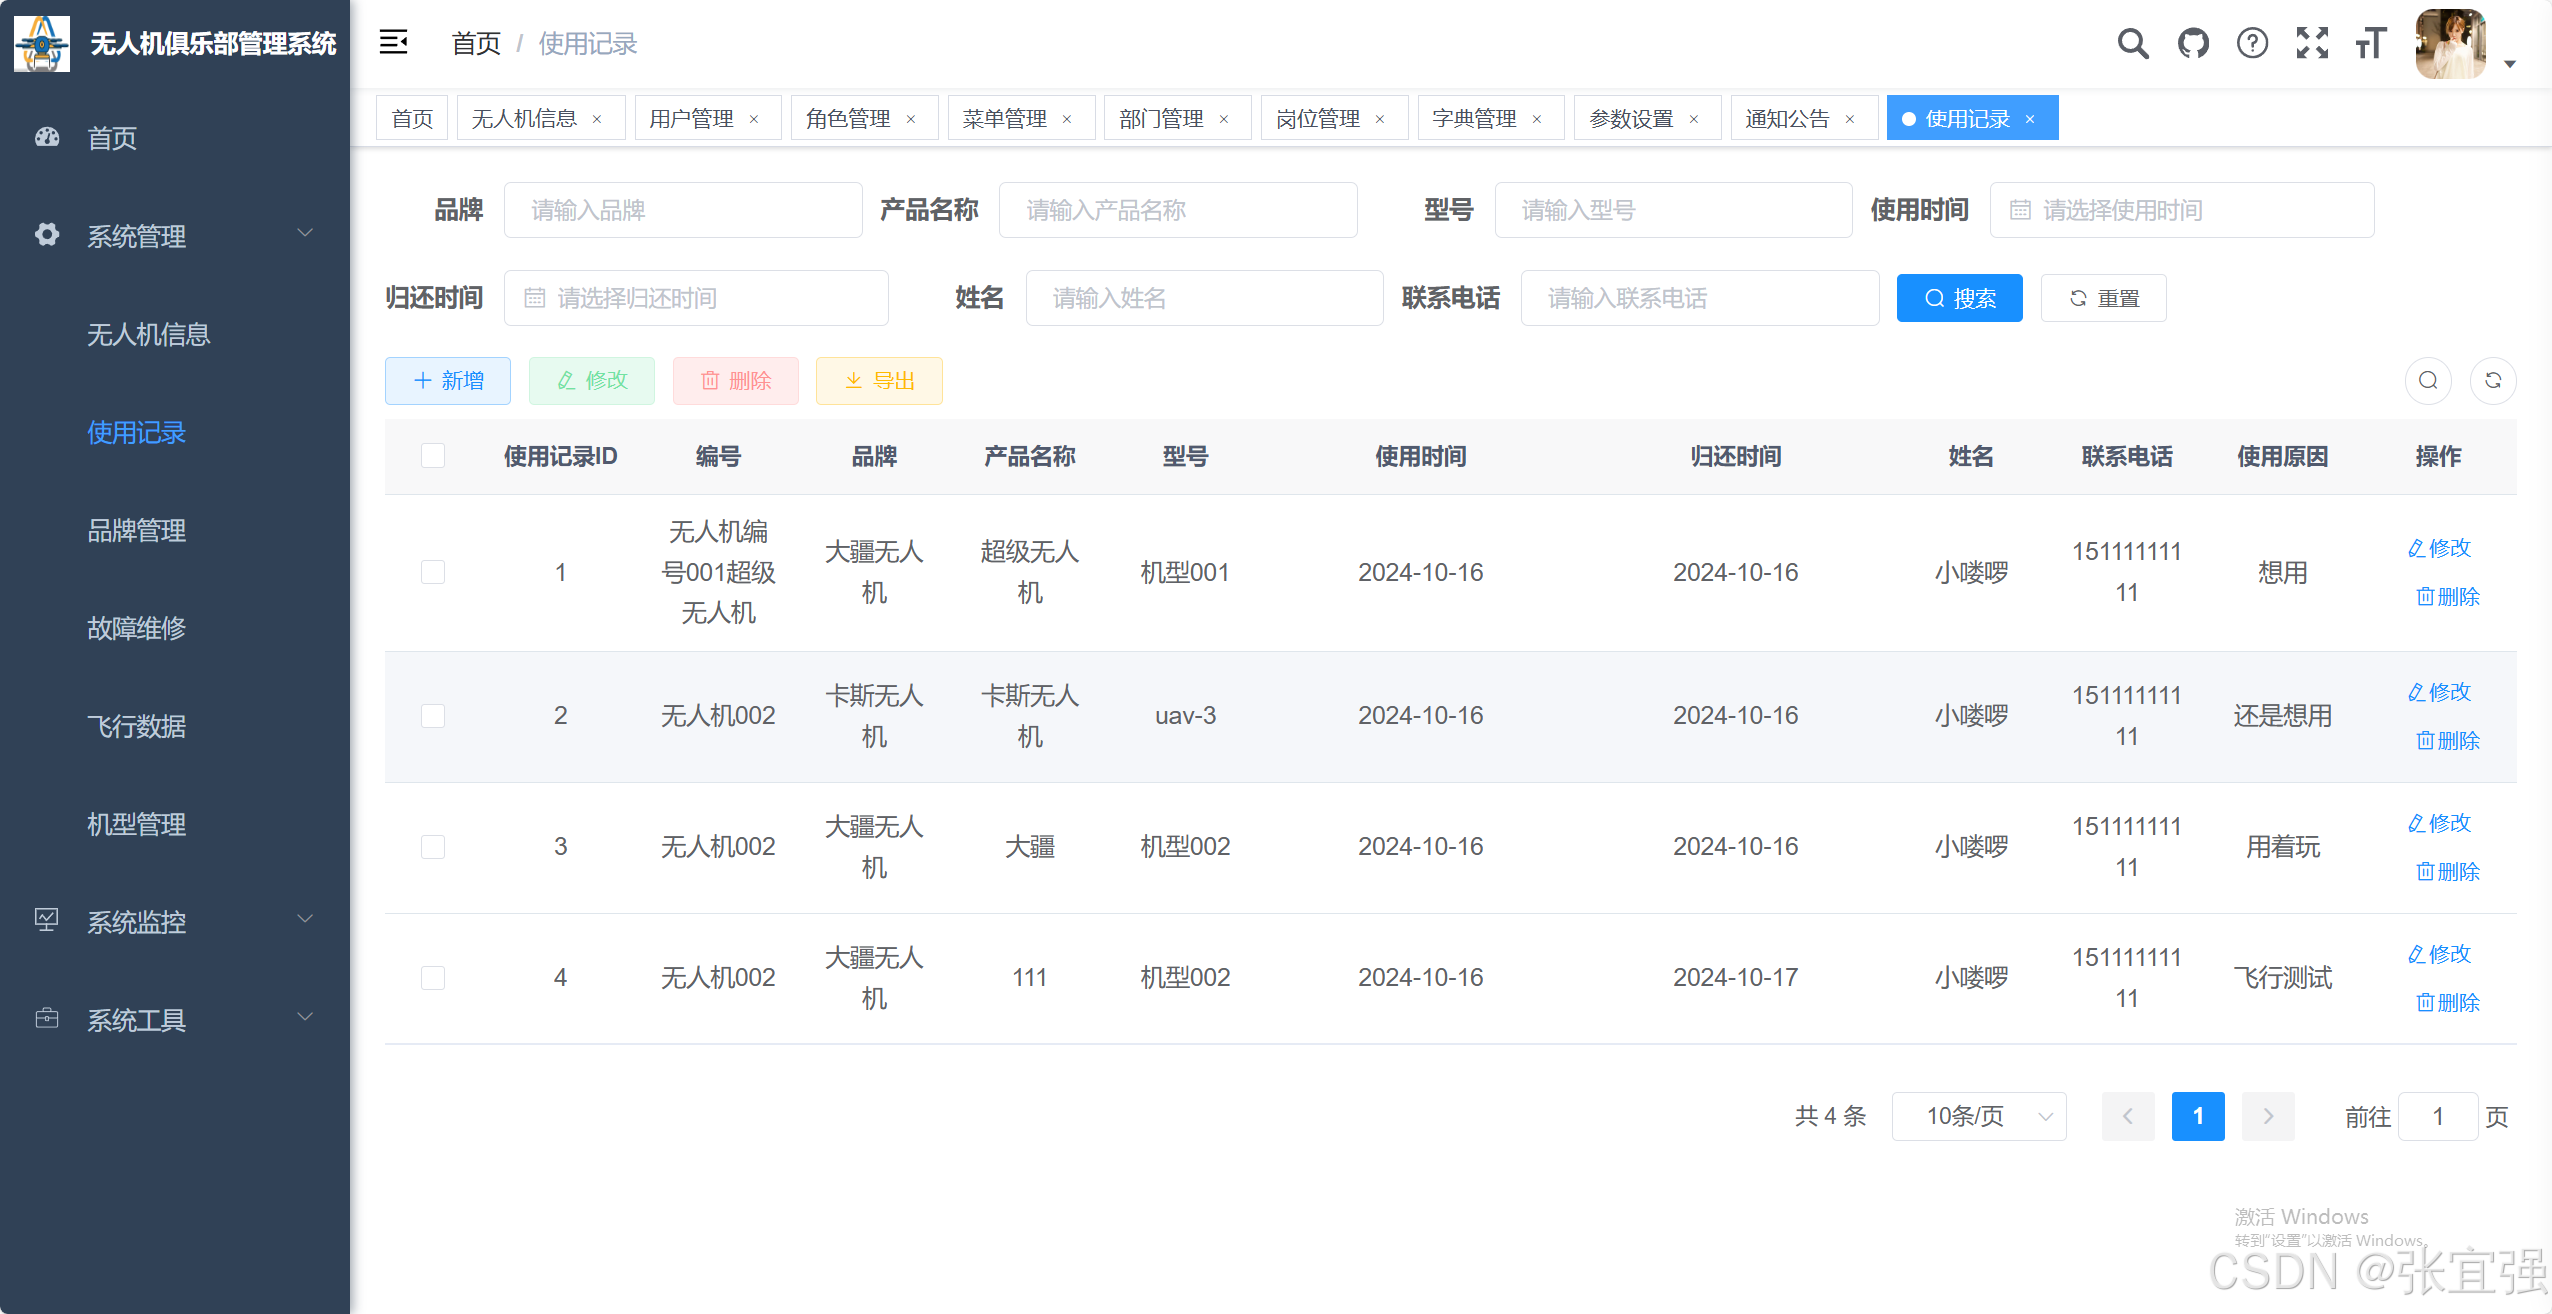Check the checkbox for record row 4

[432, 977]
